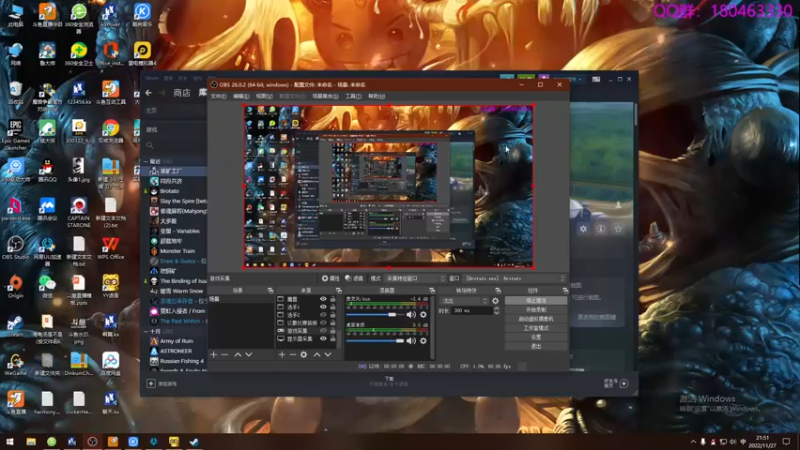
Task: Toggle visibility eye of 游戏采集 source
Action: click(x=323, y=331)
